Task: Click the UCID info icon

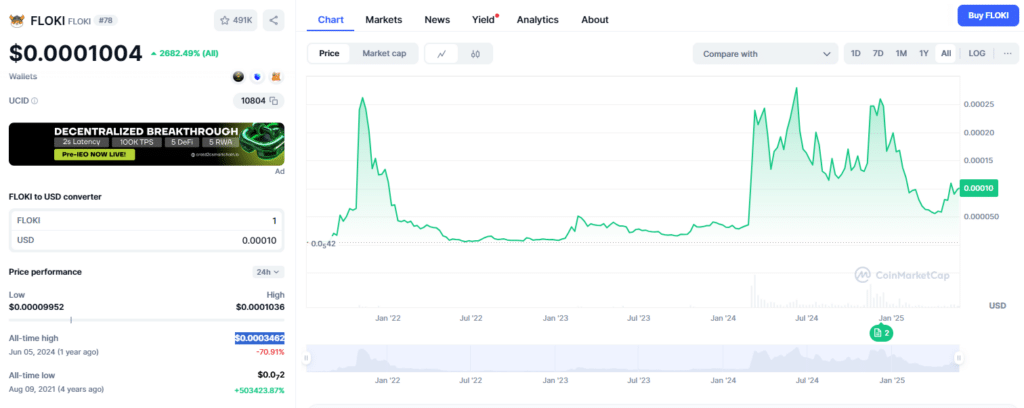Action: (x=35, y=101)
